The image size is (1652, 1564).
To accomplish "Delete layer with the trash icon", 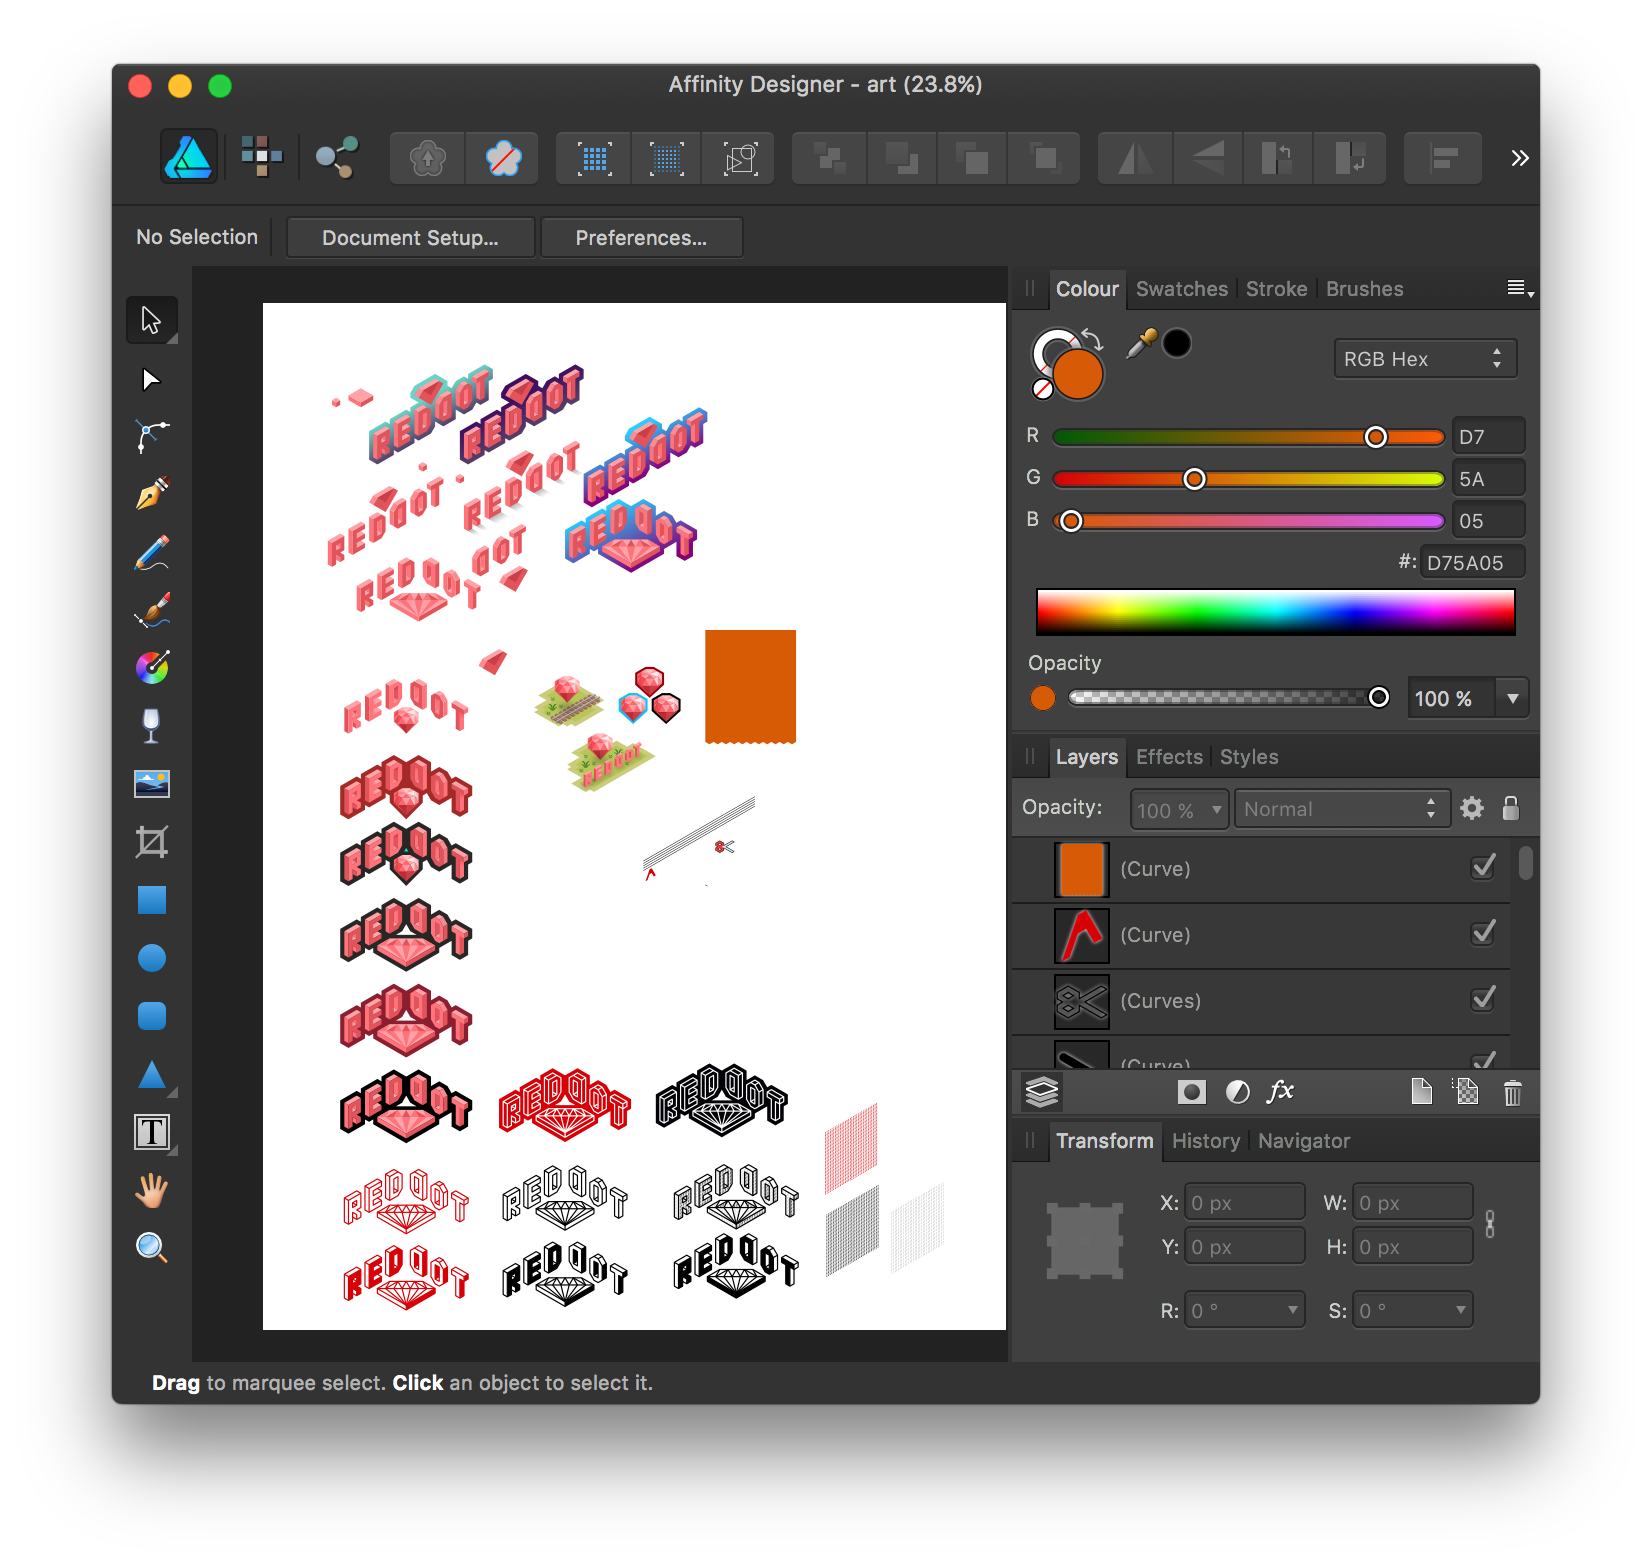I will coord(1512,1093).
